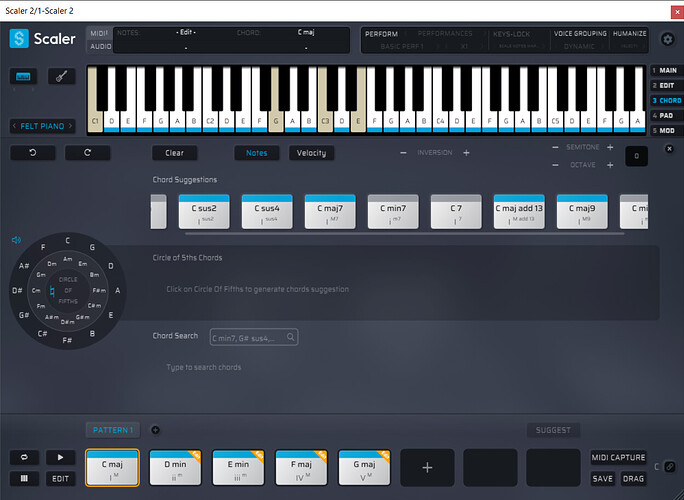
Task: Lower the chord by an octave
Action: (555, 165)
